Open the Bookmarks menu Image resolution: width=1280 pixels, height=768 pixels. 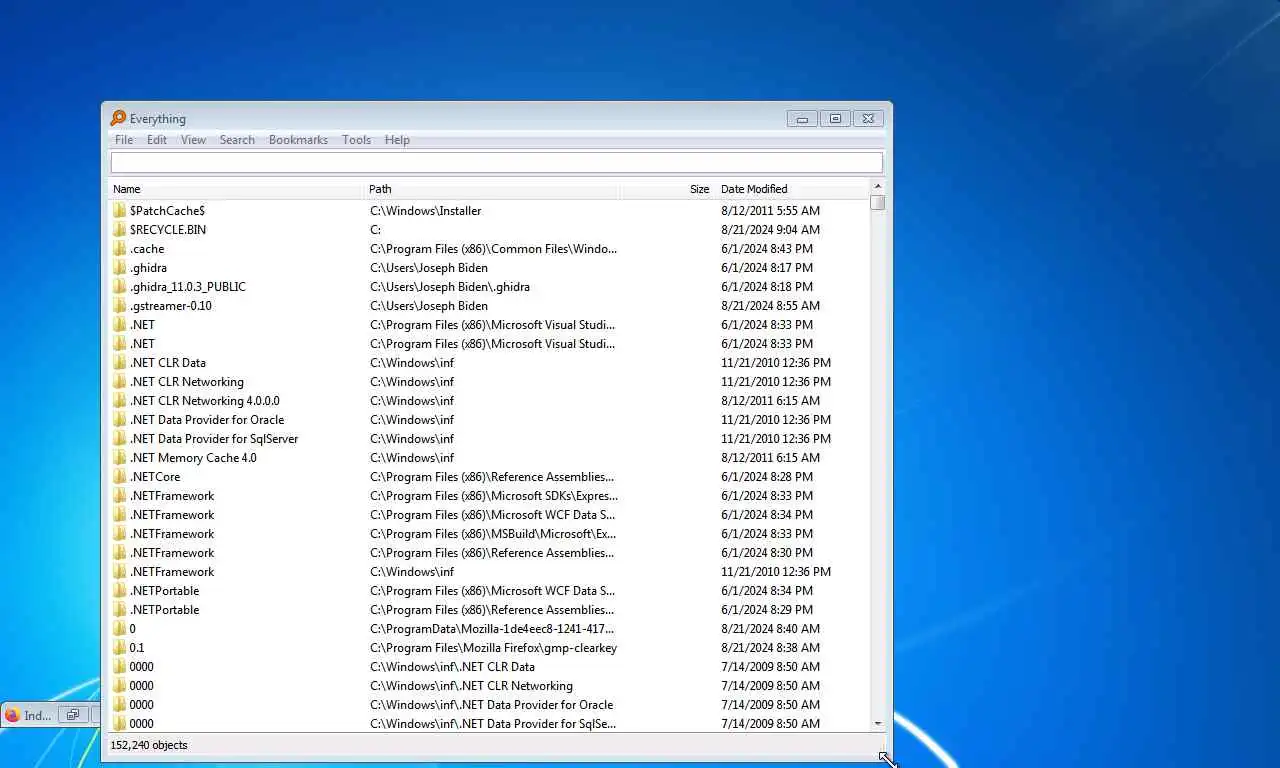click(x=298, y=140)
